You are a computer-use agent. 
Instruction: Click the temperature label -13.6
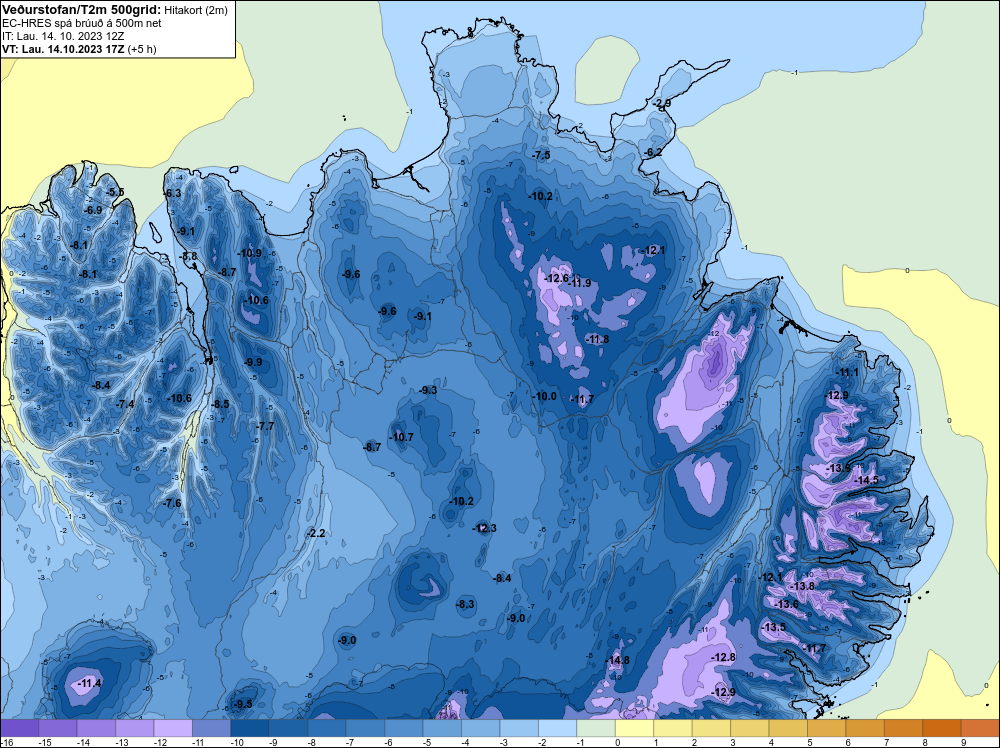point(786,604)
